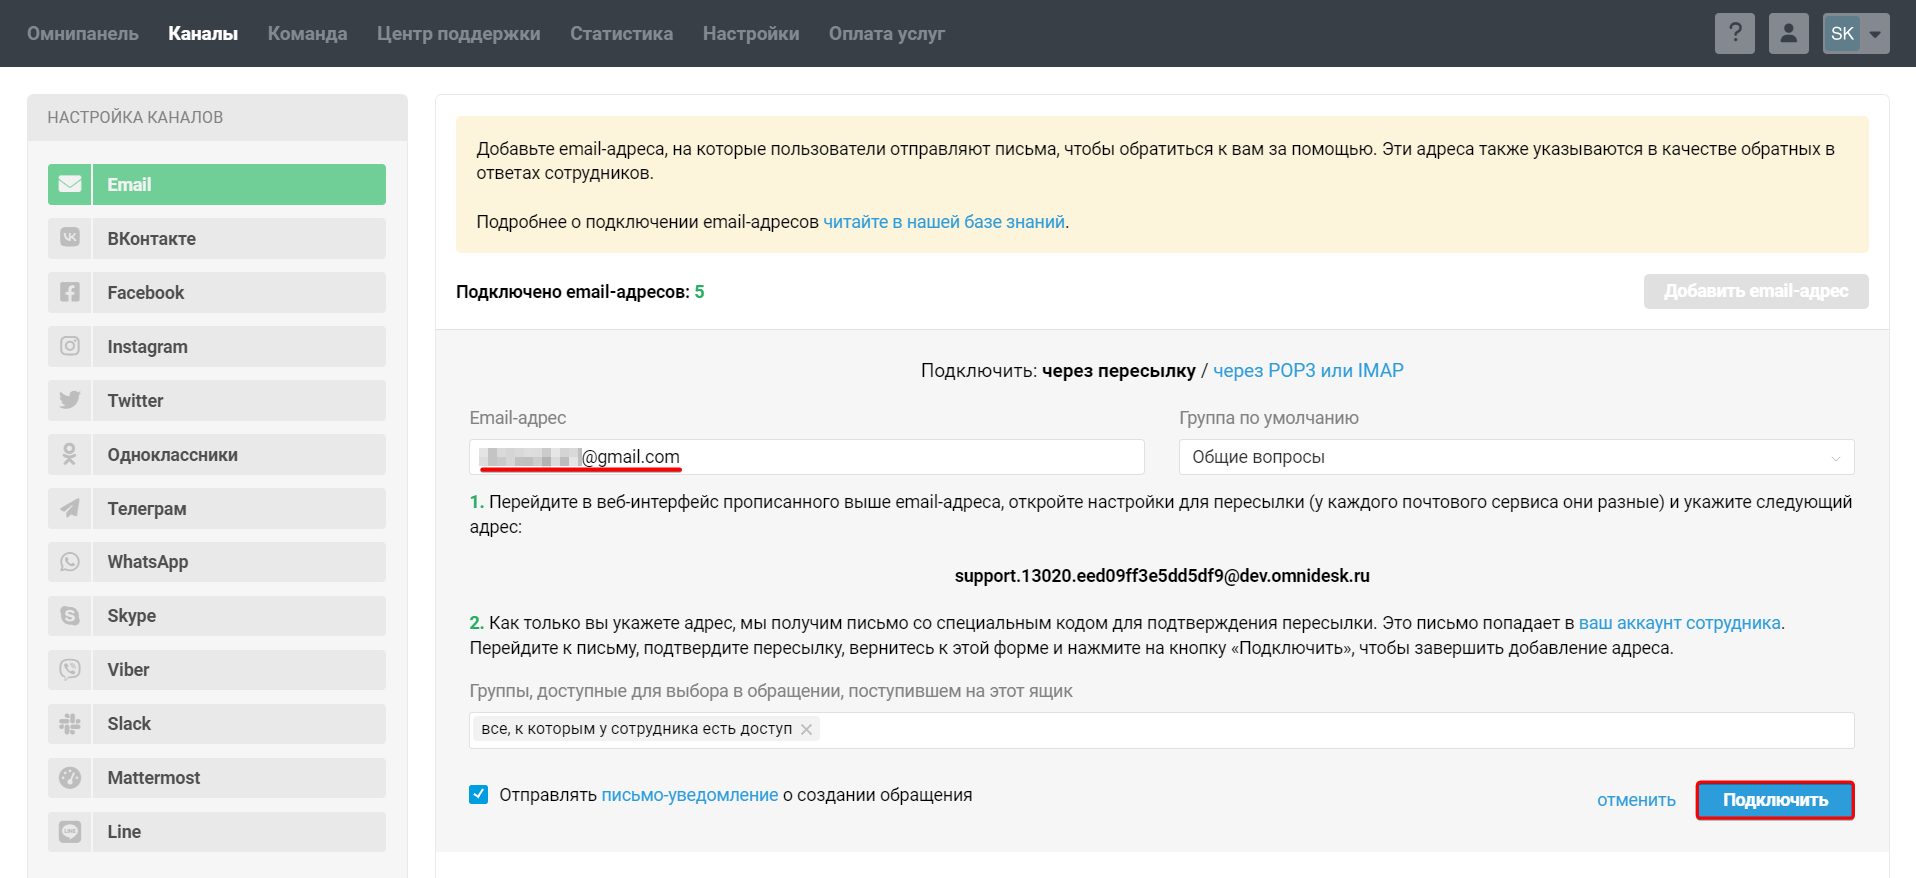Choose the Twitter bird icon
1916x878 pixels.
click(70, 401)
